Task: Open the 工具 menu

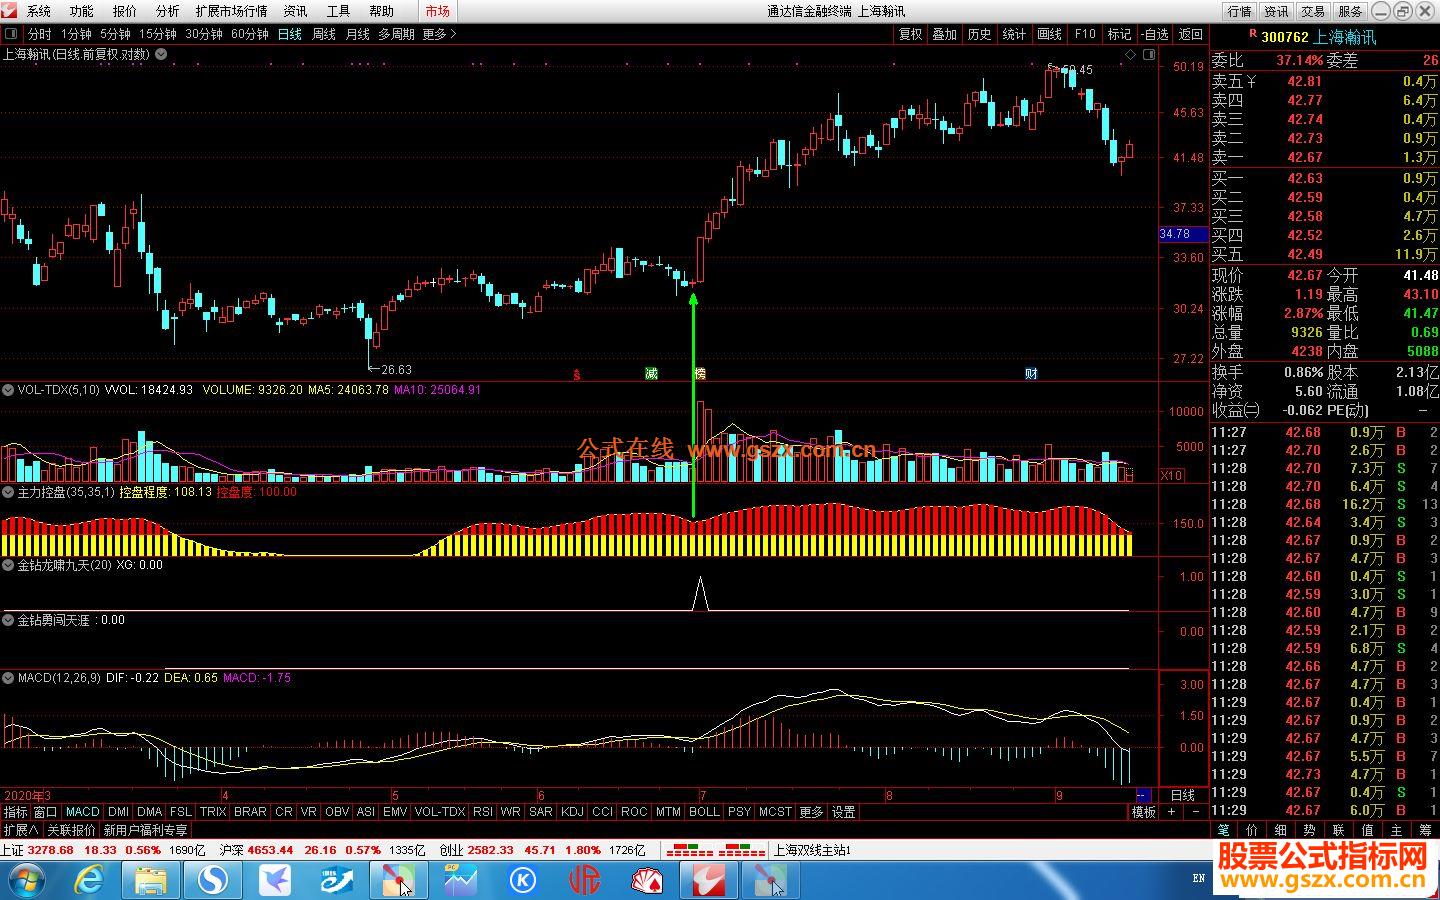Action: point(338,11)
